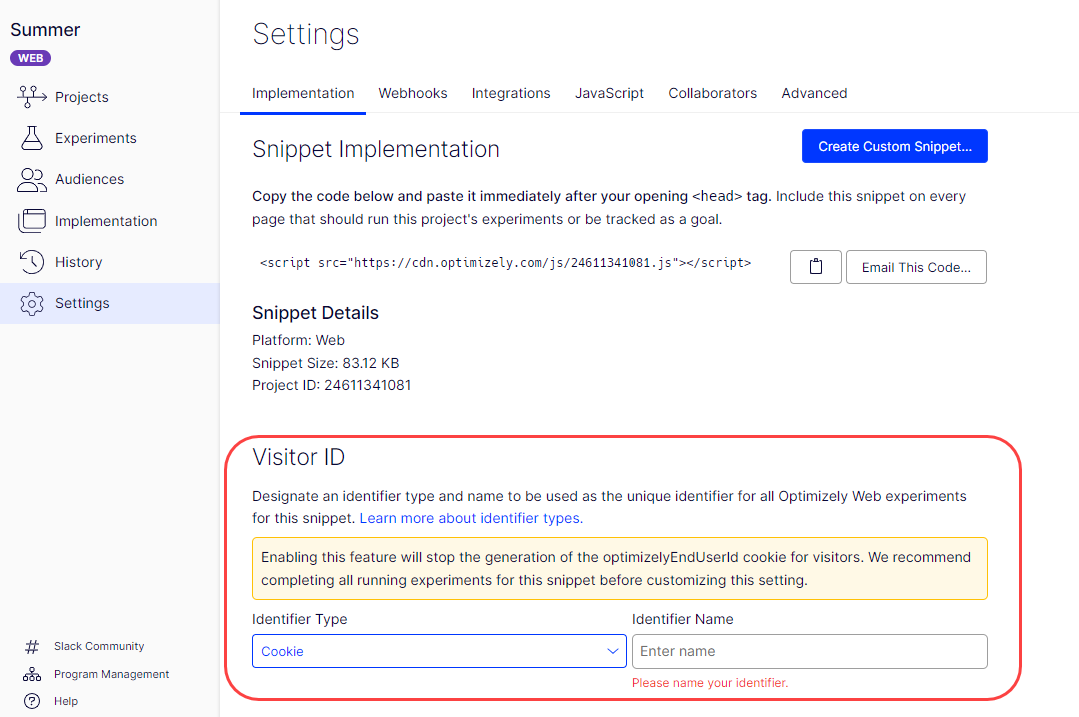Click the Projects icon in sidebar
This screenshot has width=1079, height=717.
(x=32, y=97)
